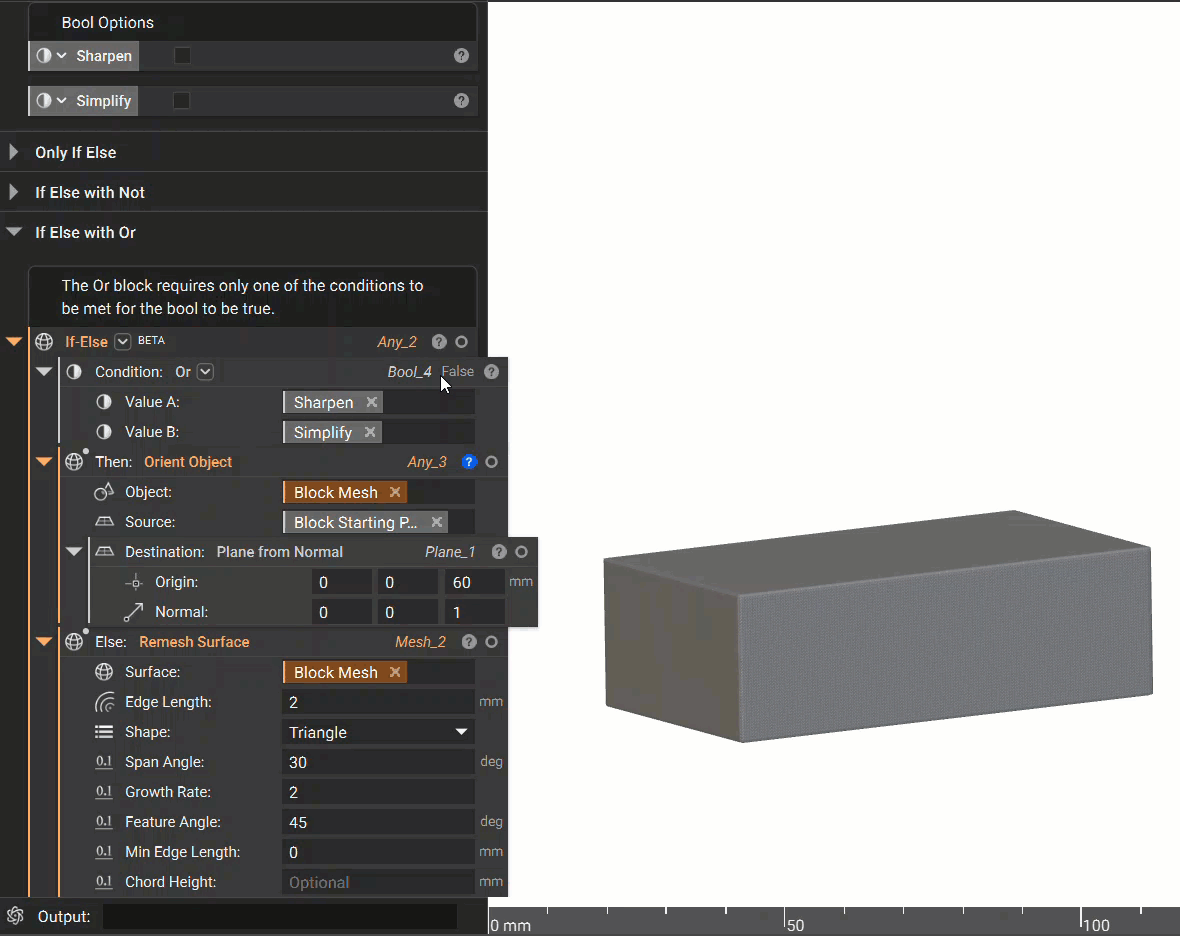Click the optional Chord Height field
Screen dimensions: 1180x936
tap(378, 882)
